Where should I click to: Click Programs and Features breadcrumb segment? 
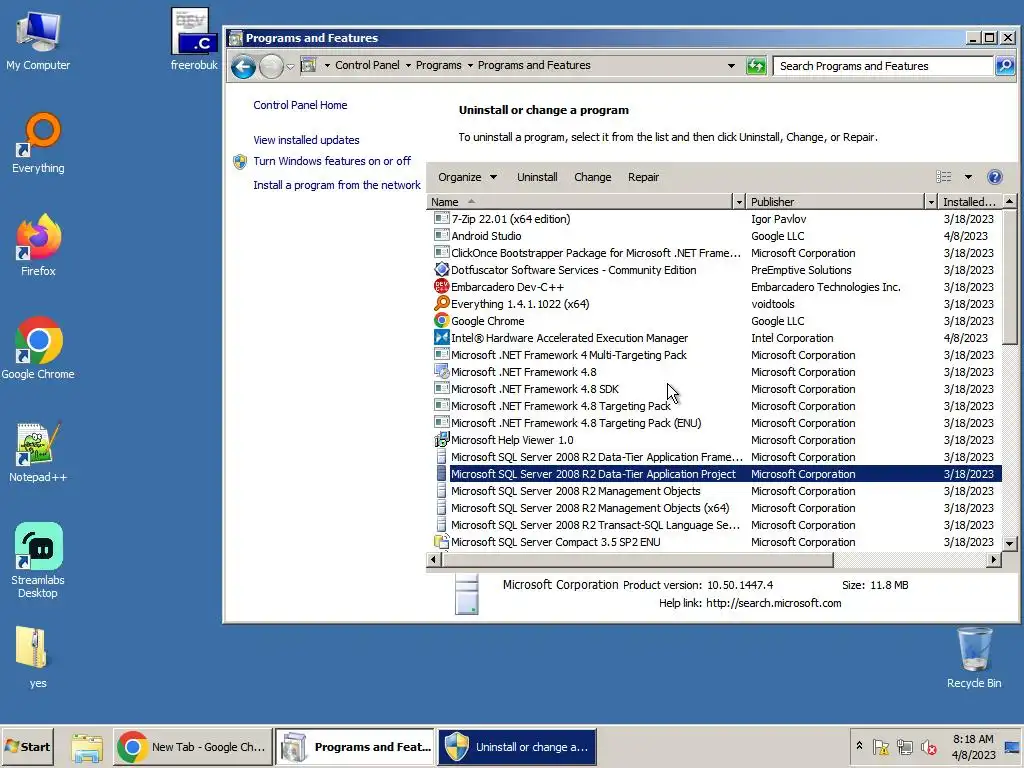(534, 66)
